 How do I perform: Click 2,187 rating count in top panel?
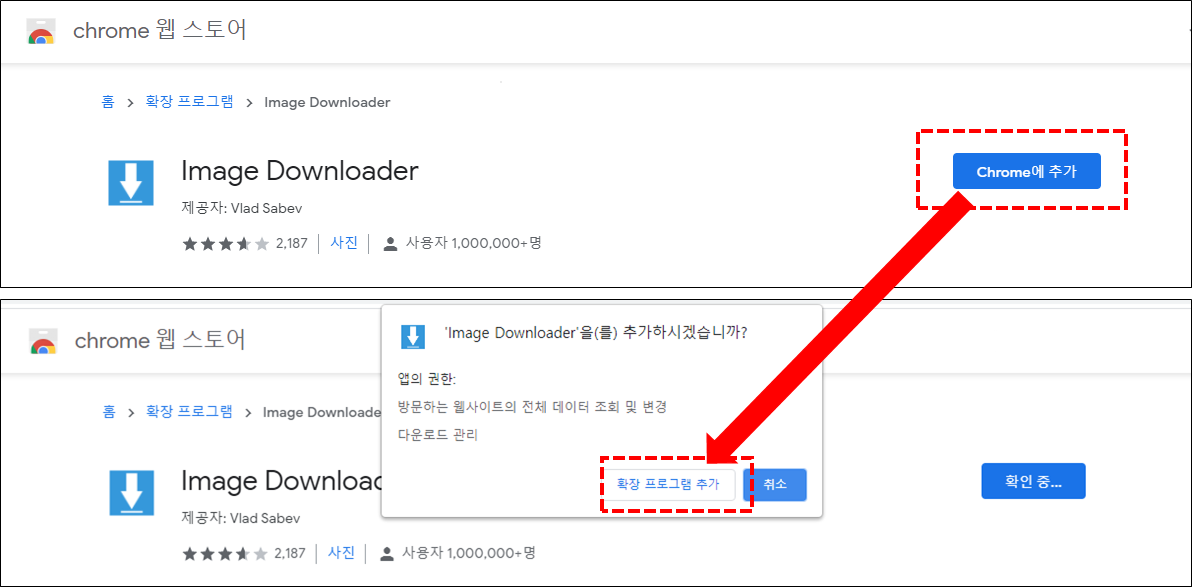click(292, 244)
